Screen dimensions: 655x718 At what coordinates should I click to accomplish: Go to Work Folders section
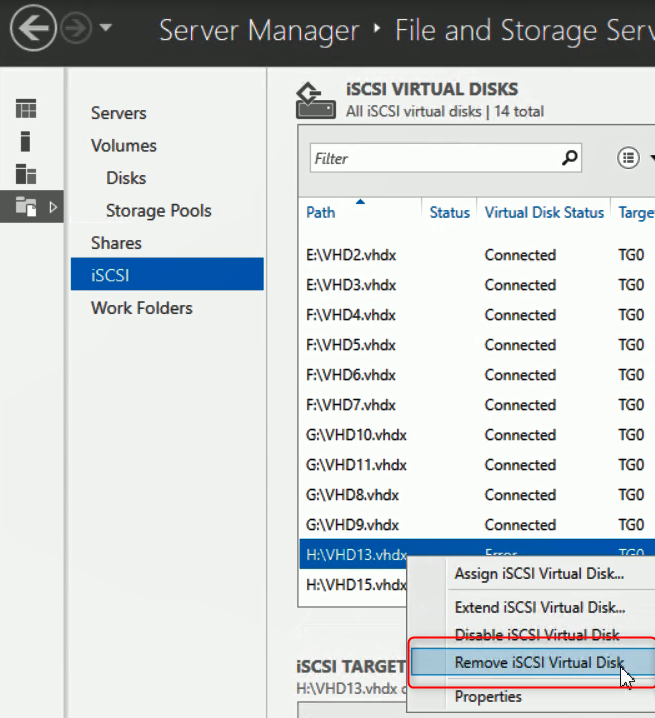(141, 308)
